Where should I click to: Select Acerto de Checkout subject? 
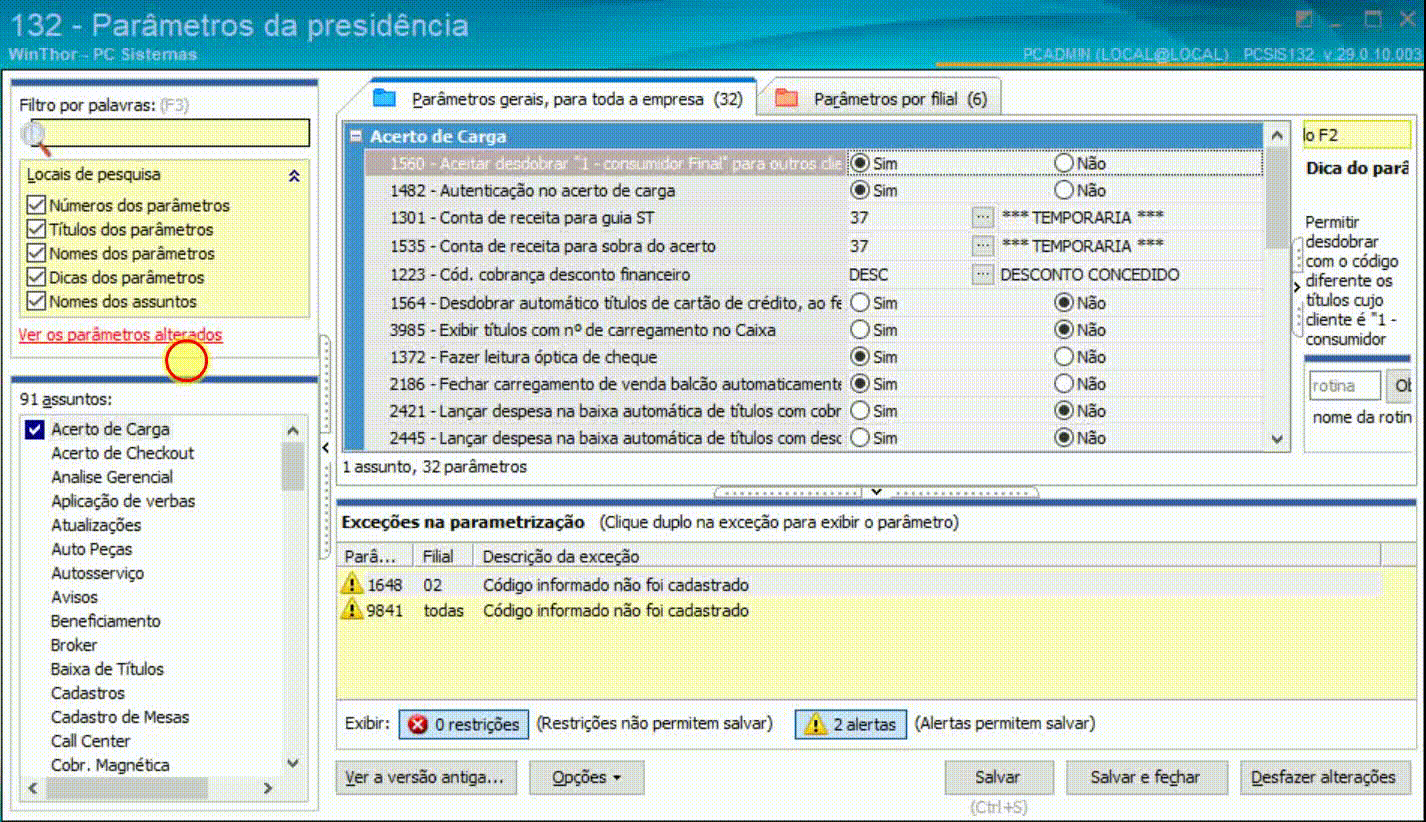click(x=122, y=453)
